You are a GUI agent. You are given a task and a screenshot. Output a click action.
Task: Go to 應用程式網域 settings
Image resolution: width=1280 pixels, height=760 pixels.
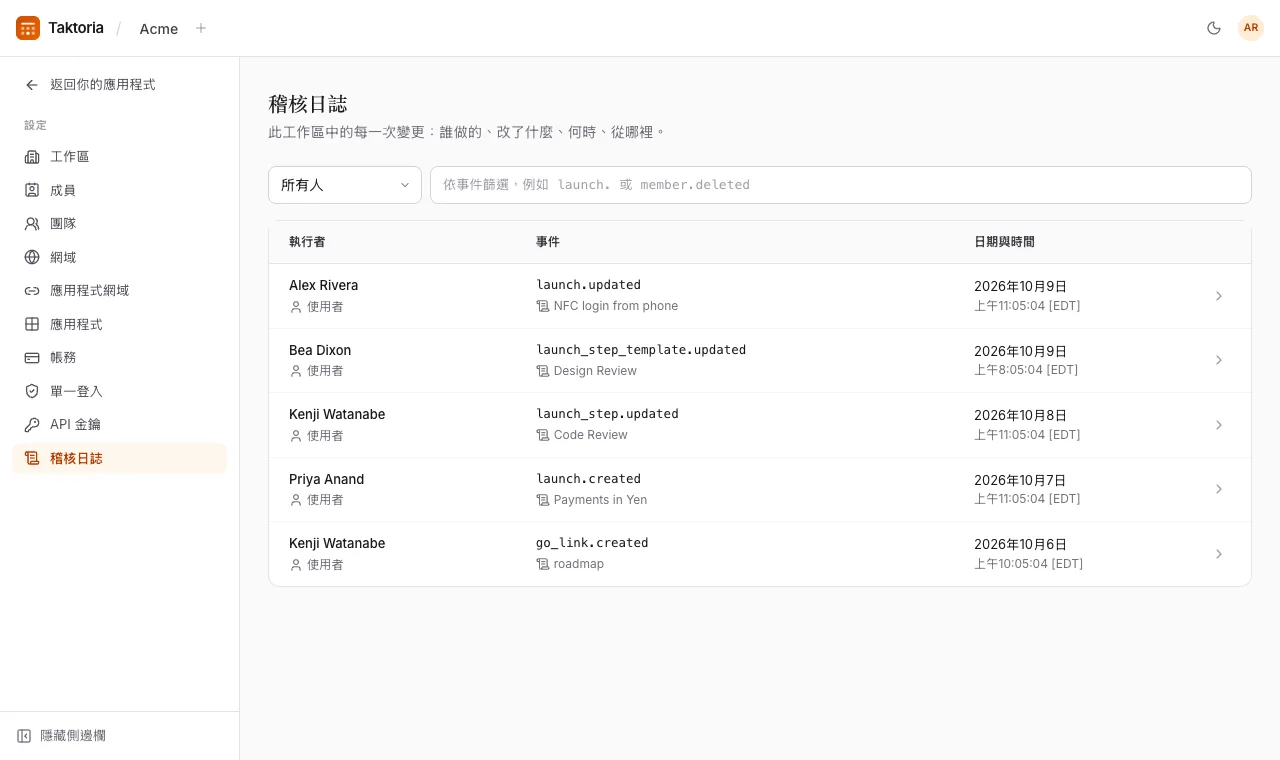119,291
